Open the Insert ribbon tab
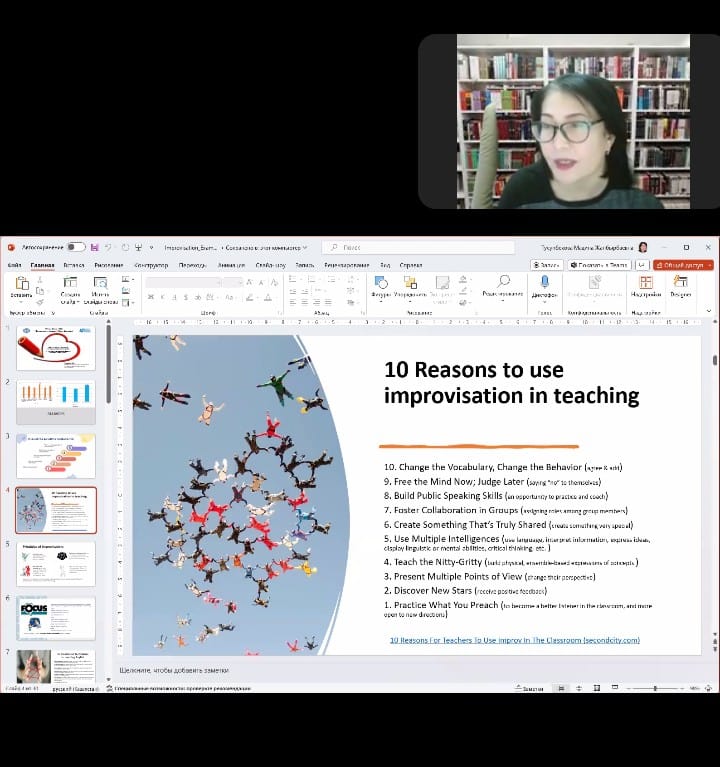Screen dimensions: 720x767 pos(74,265)
